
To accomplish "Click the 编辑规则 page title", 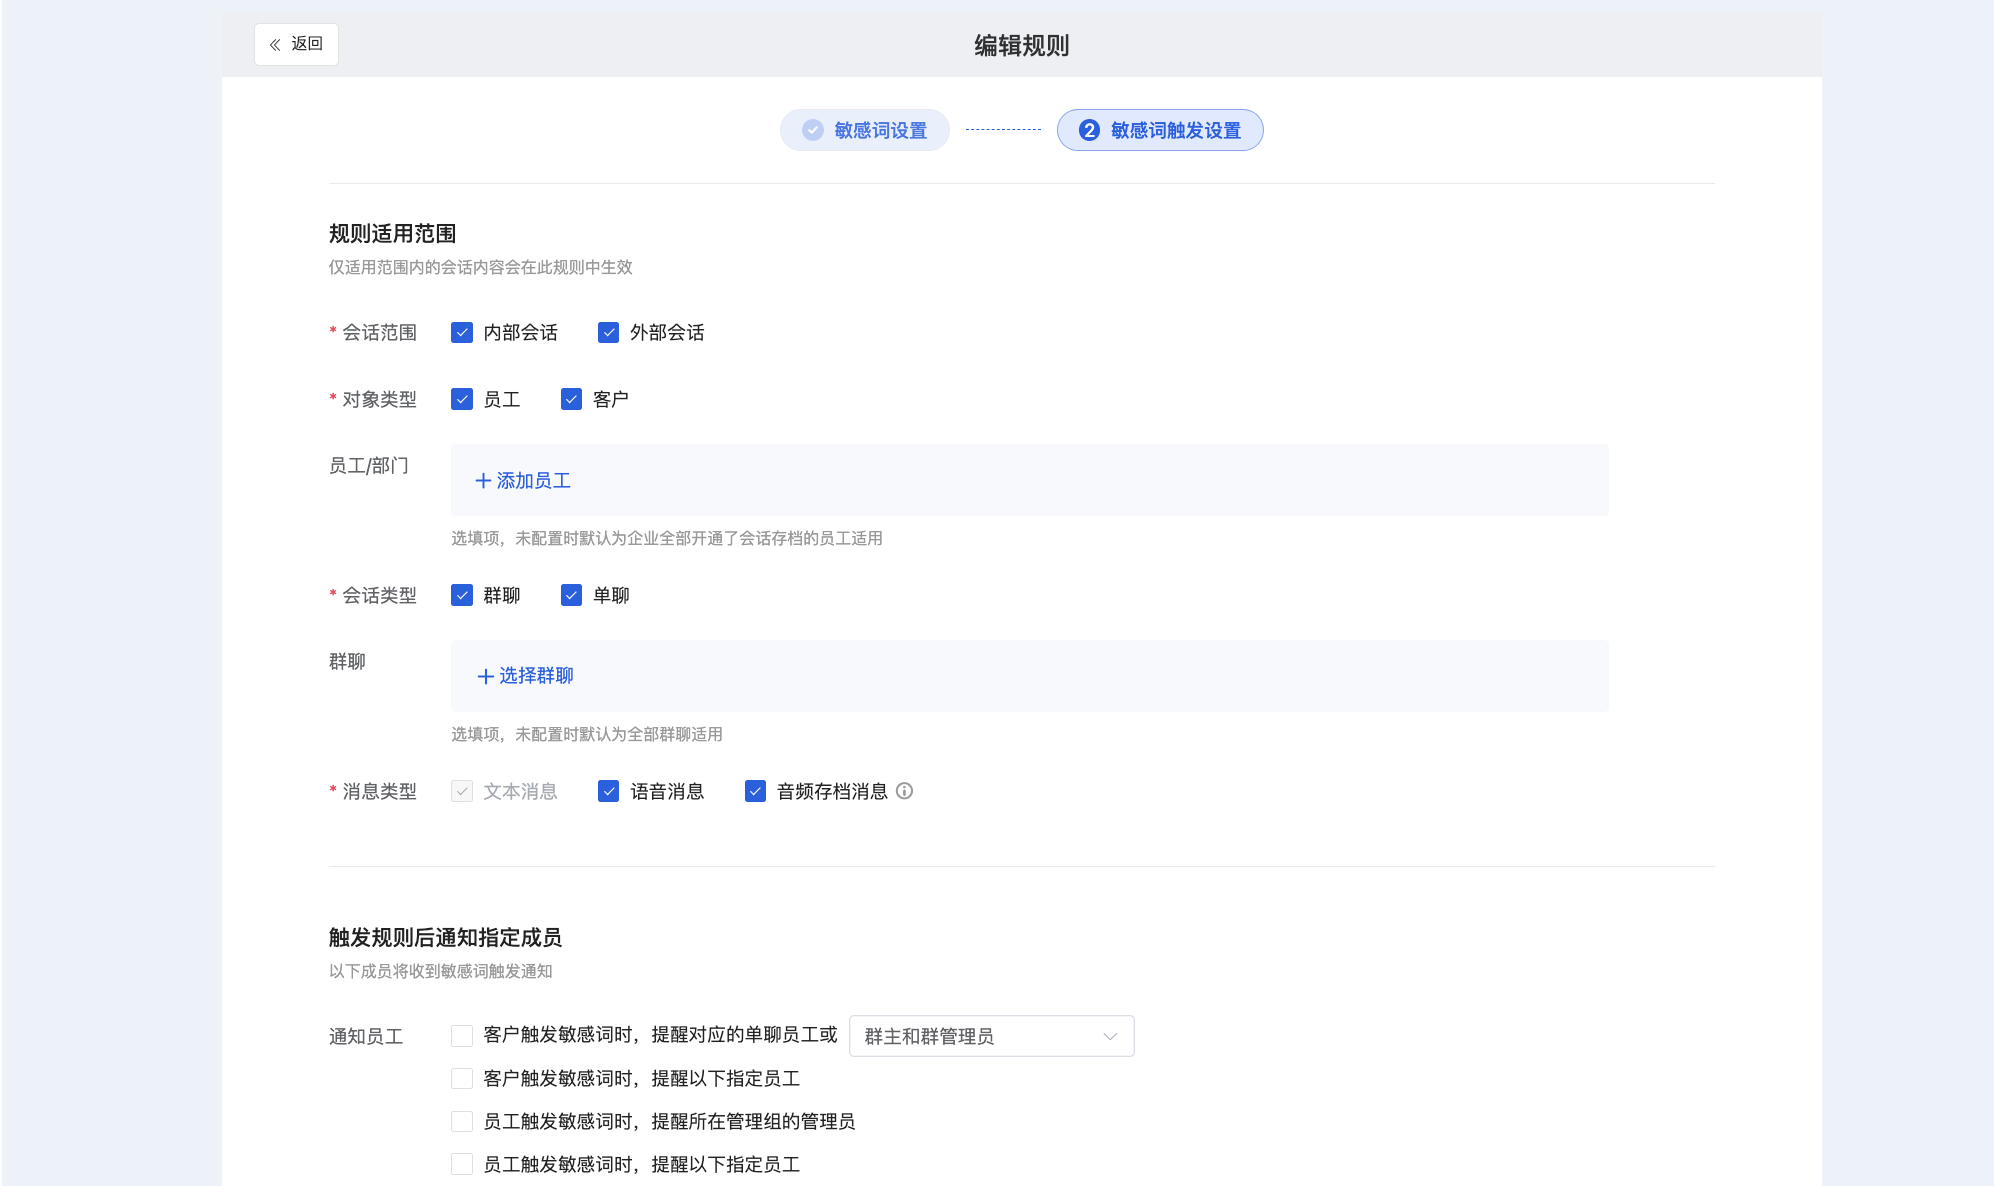I will point(1022,45).
